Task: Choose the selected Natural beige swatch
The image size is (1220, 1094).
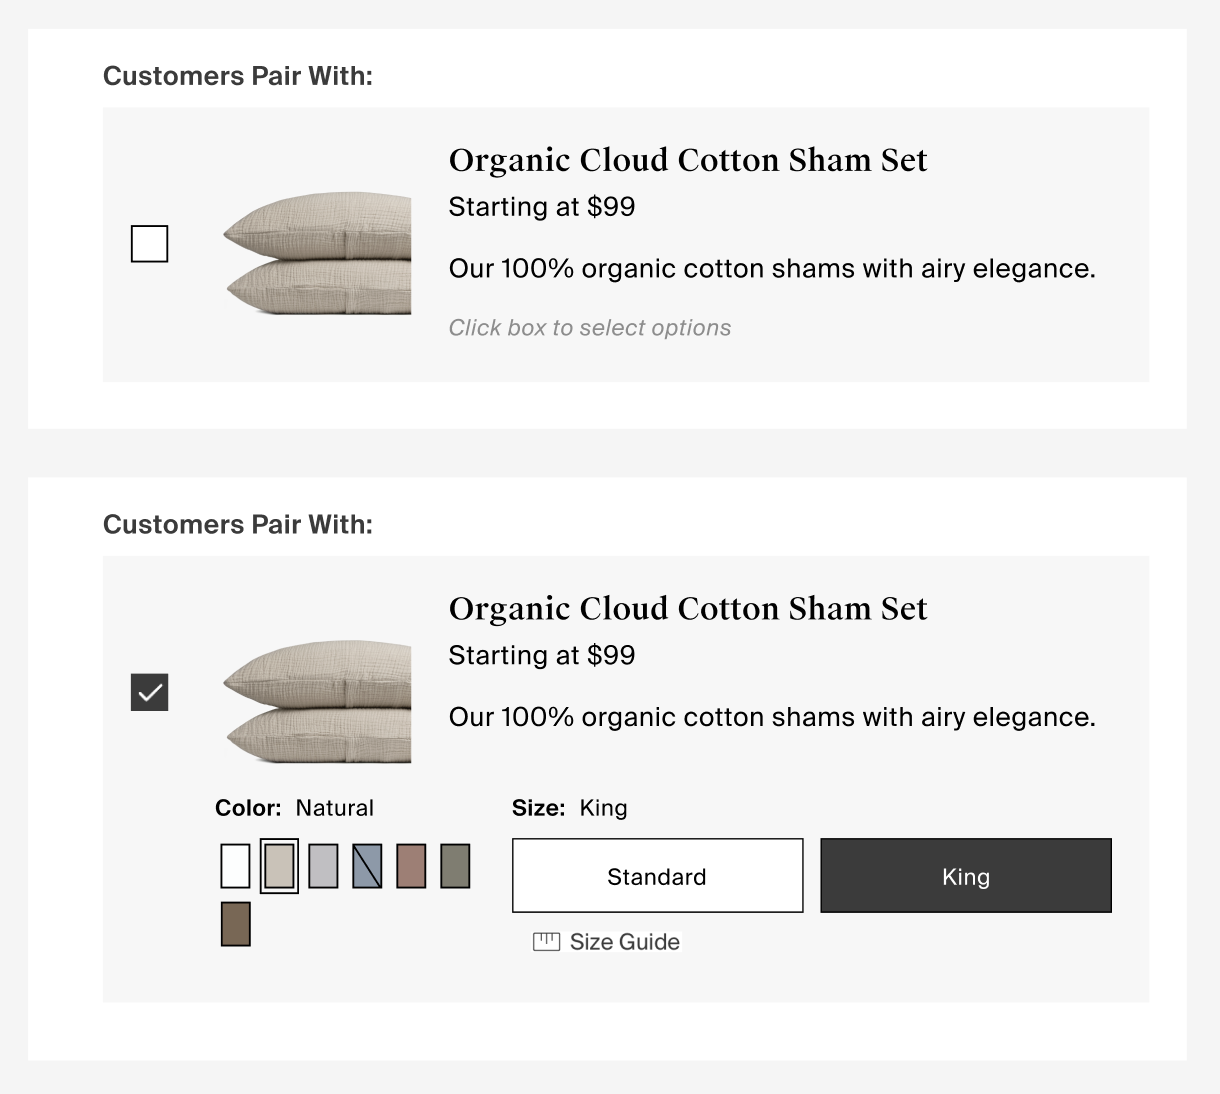Action: coord(279,866)
